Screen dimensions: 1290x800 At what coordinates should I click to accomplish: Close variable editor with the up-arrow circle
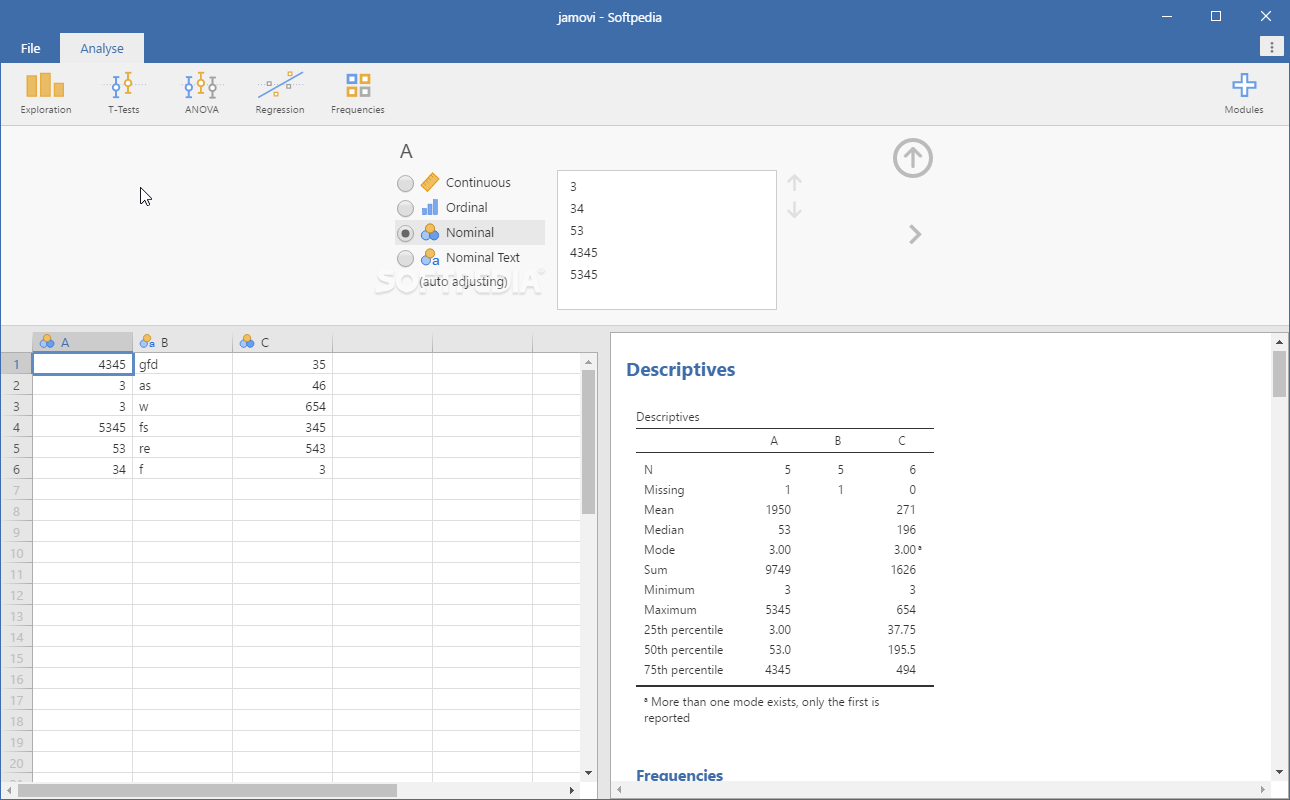913,158
